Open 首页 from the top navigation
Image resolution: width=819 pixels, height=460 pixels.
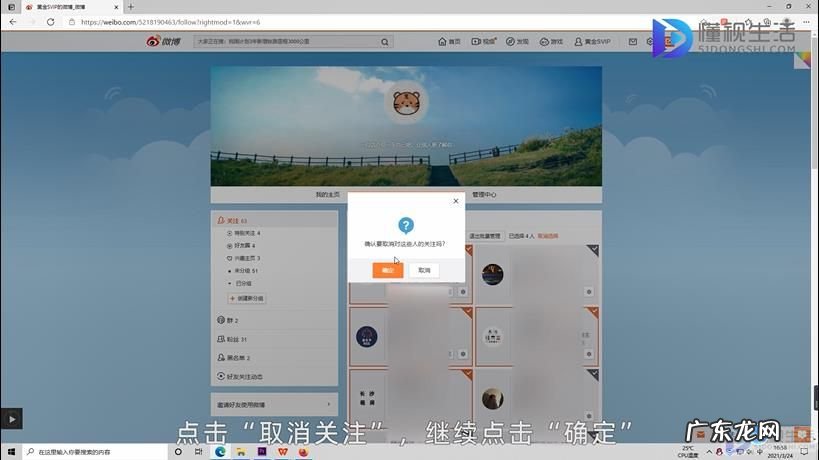point(449,41)
